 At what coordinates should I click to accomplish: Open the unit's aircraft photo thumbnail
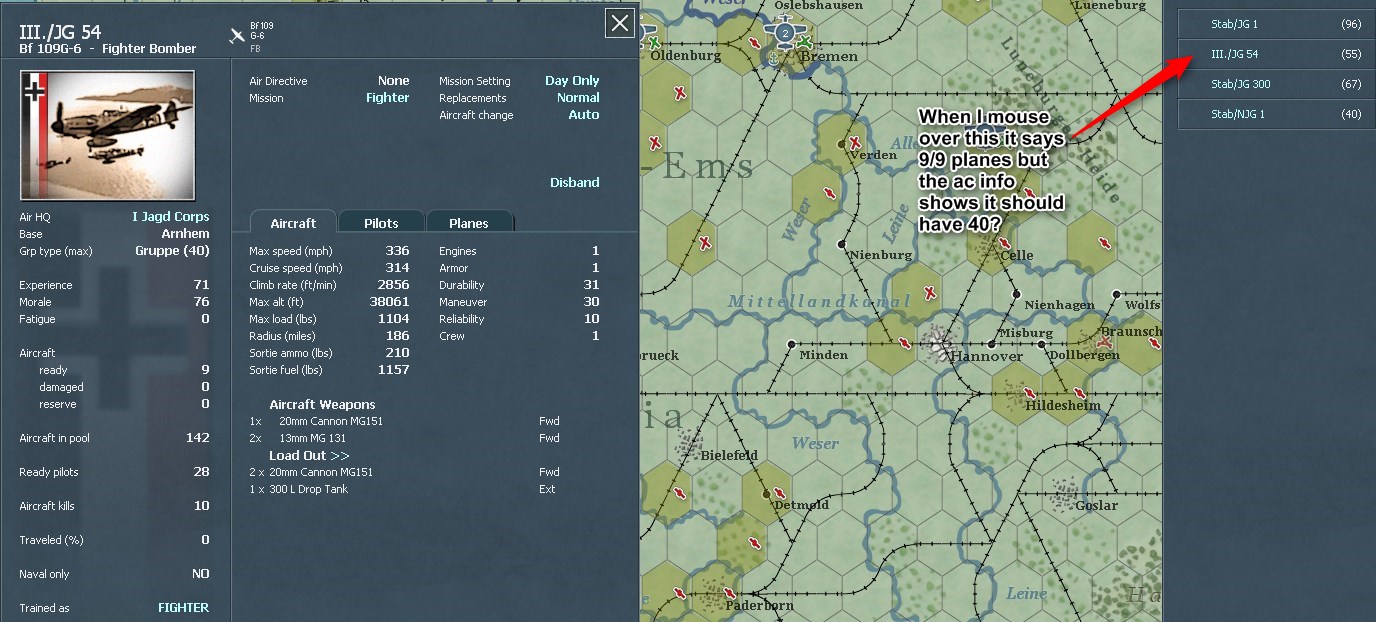(x=108, y=135)
